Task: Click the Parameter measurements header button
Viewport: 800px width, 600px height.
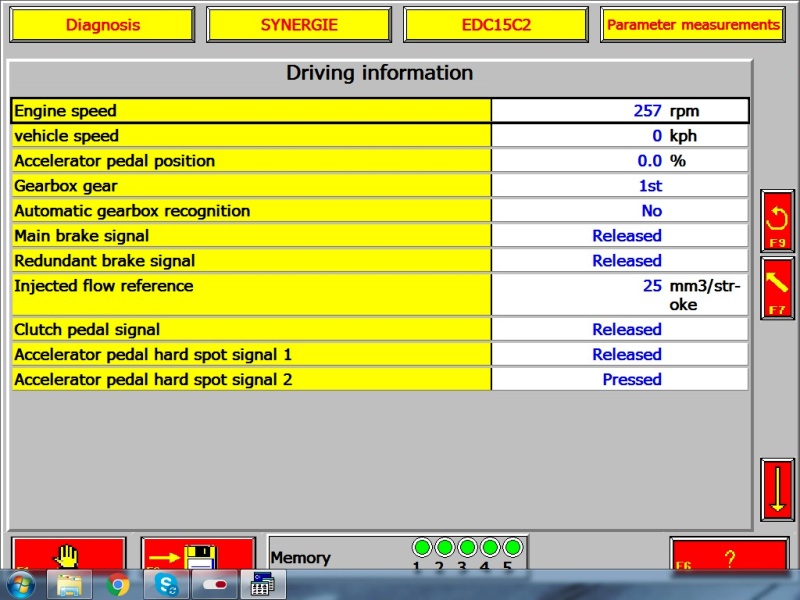Action: tap(693, 24)
